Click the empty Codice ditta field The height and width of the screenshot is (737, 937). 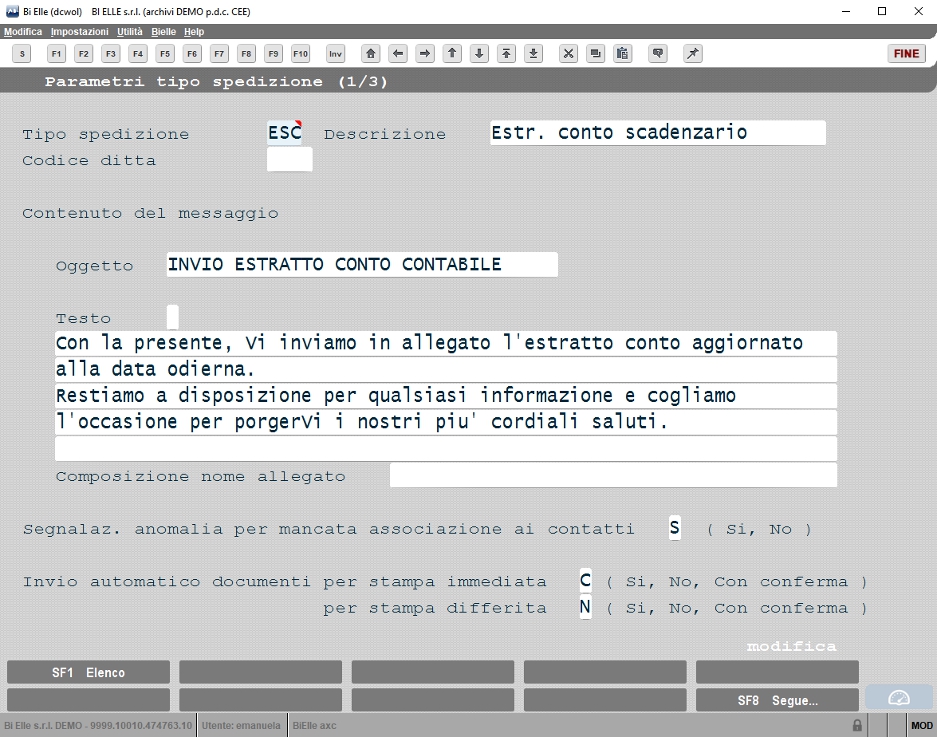click(x=290, y=159)
